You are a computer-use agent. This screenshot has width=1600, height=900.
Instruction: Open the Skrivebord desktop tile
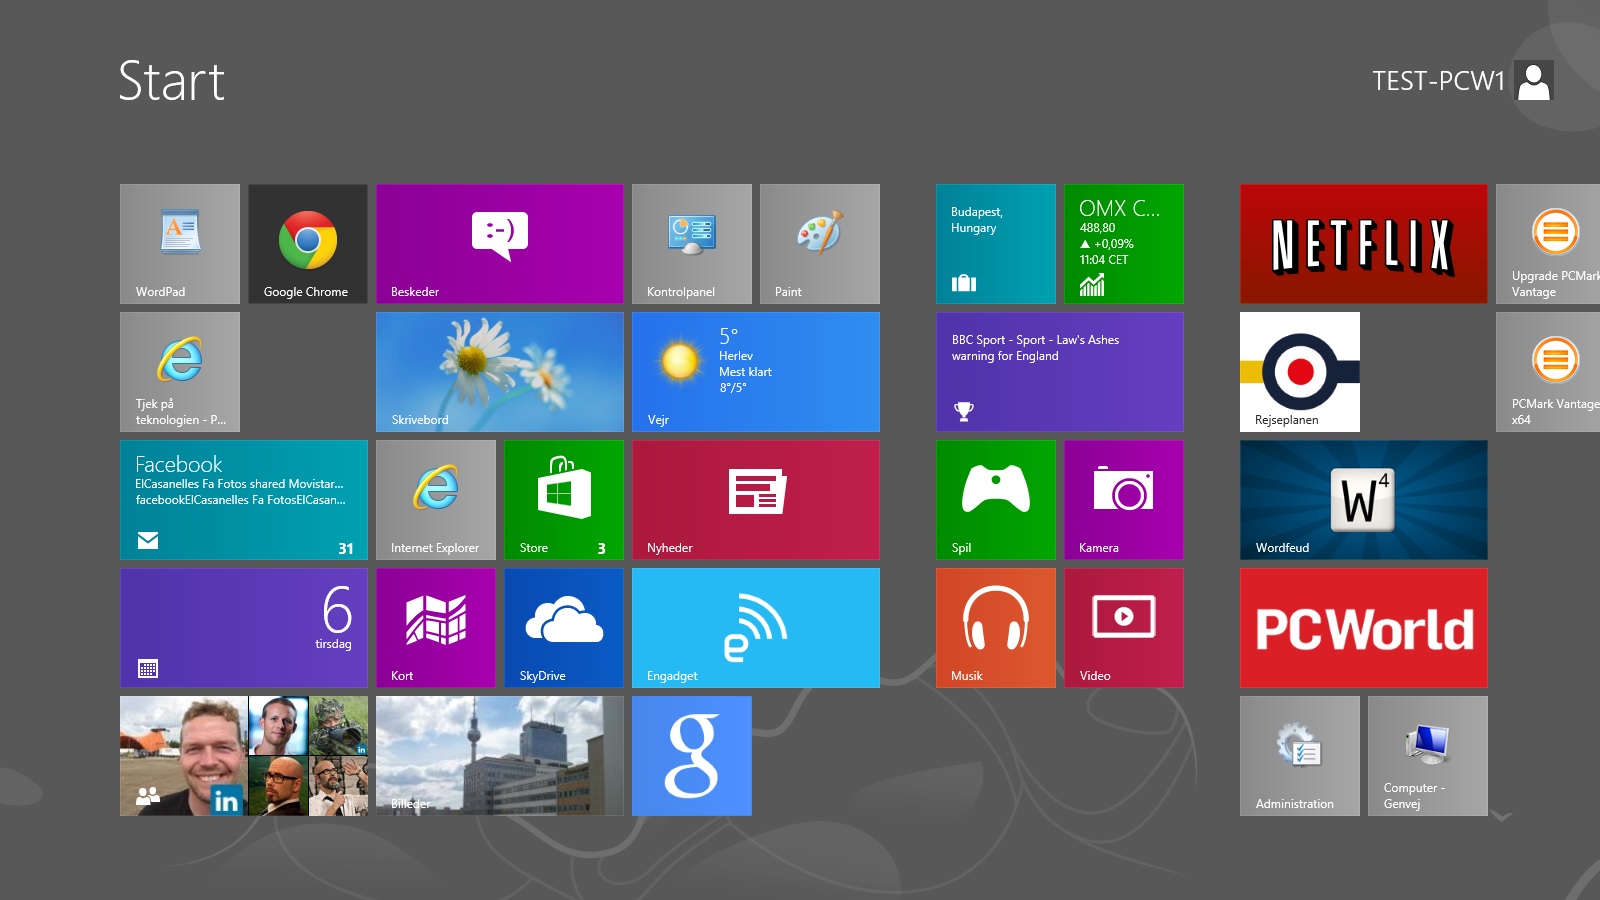tap(499, 371)
